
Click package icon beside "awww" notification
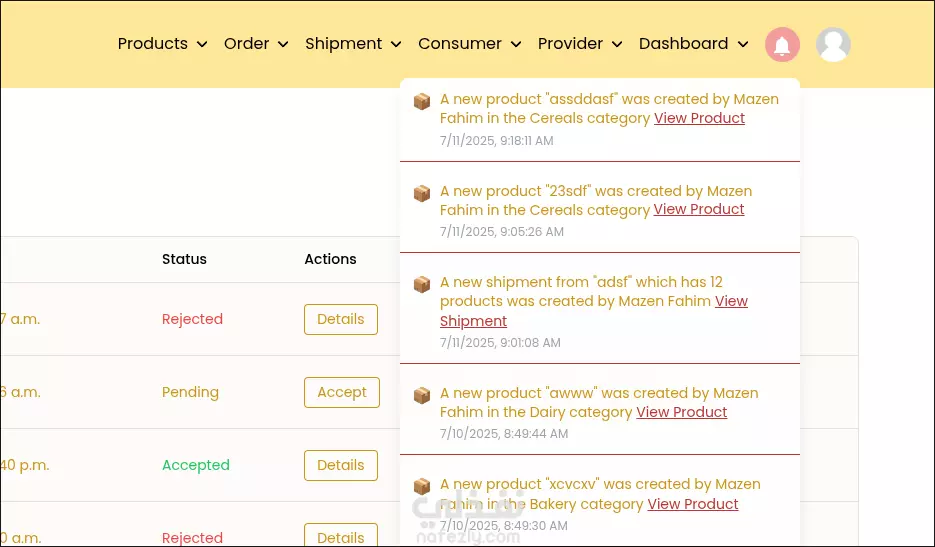pos(422,395)
